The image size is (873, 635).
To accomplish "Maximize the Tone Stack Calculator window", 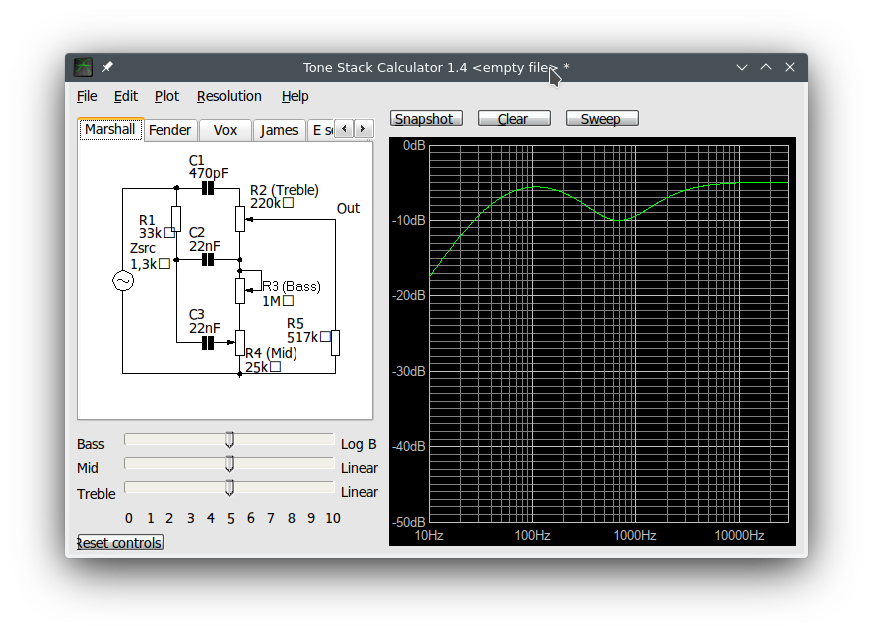I will coord(766,67).
